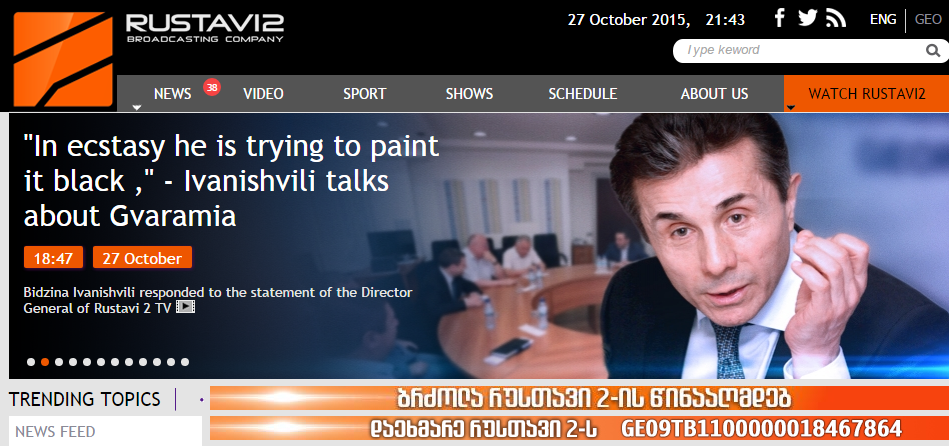Select the last carousel slide dot
The height and width of the screenshot is (446, 949).
click(x=185, y=362)
